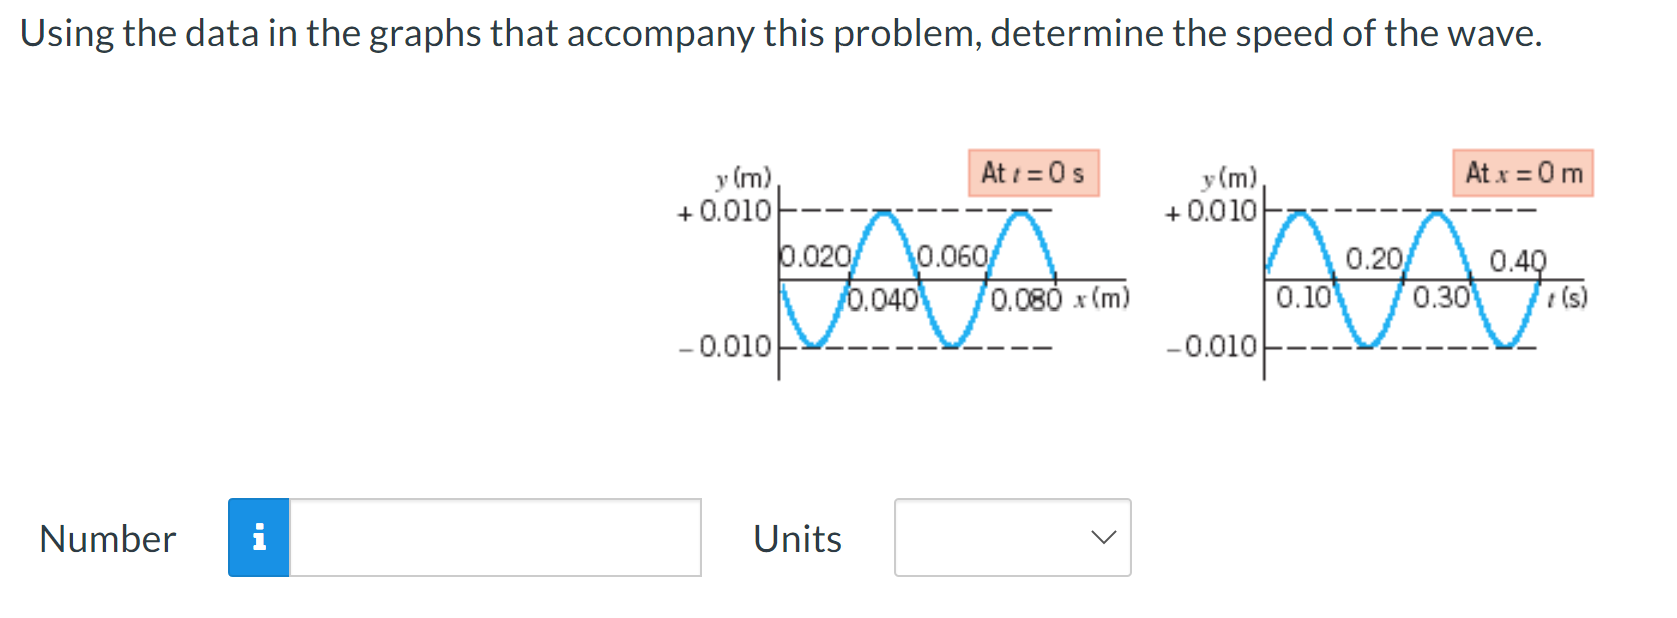
Task: Open the Units dropdown
Action: point(1012,538)
